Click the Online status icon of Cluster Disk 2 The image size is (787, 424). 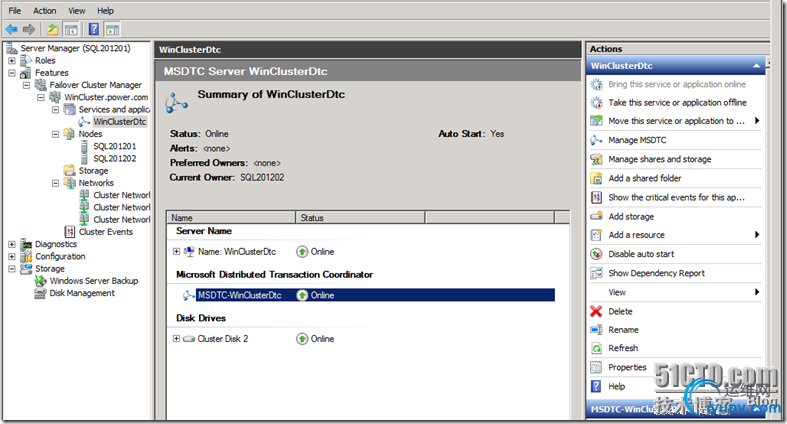tap(302, 339)
